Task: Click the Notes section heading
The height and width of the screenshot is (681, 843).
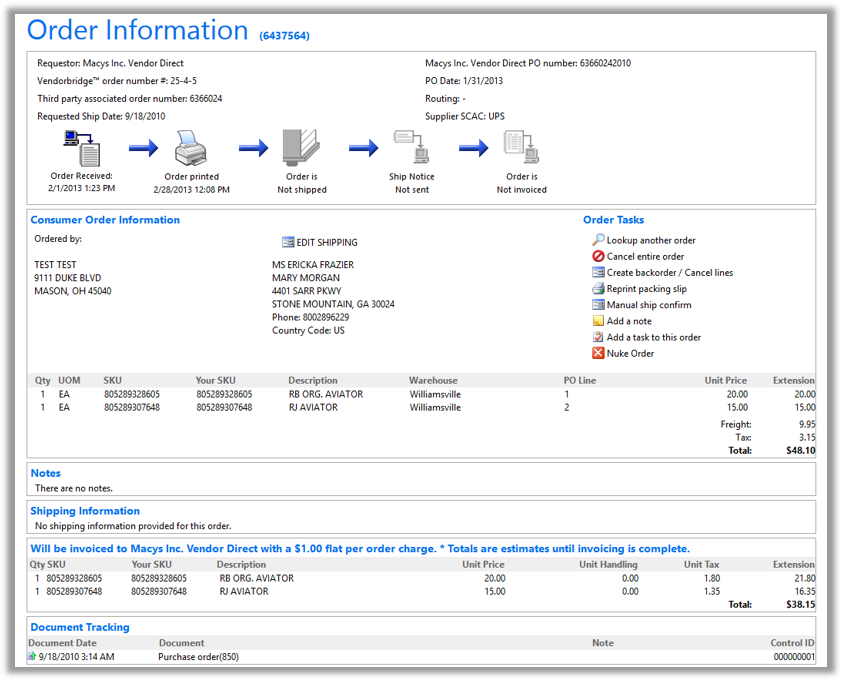Action: pos(45,474)
